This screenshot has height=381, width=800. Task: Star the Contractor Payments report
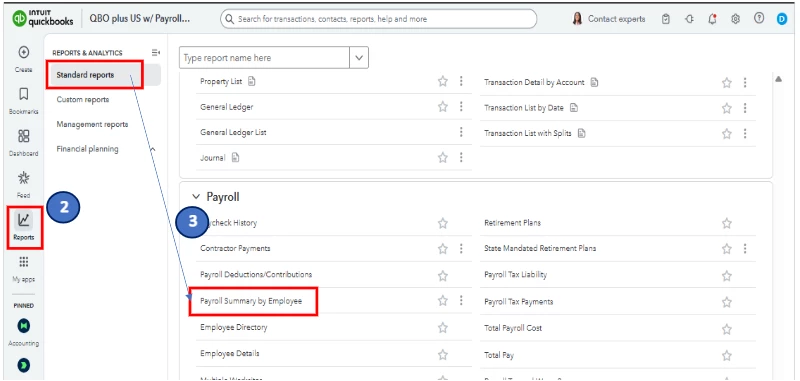(x=443, y=249)
